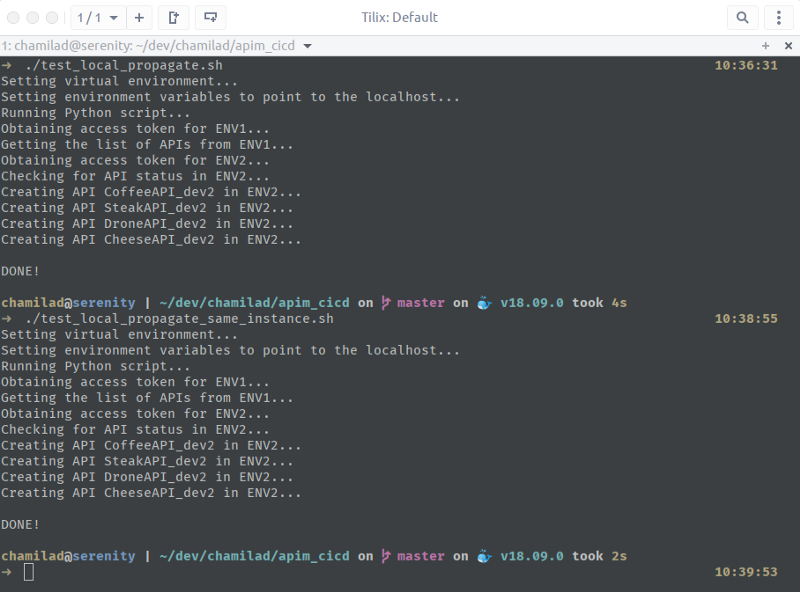Viewport: 800px width, 592px height.
Task: Click the timestamp 10:39:53
Action: pyautogui.click(x=746, y=572)
